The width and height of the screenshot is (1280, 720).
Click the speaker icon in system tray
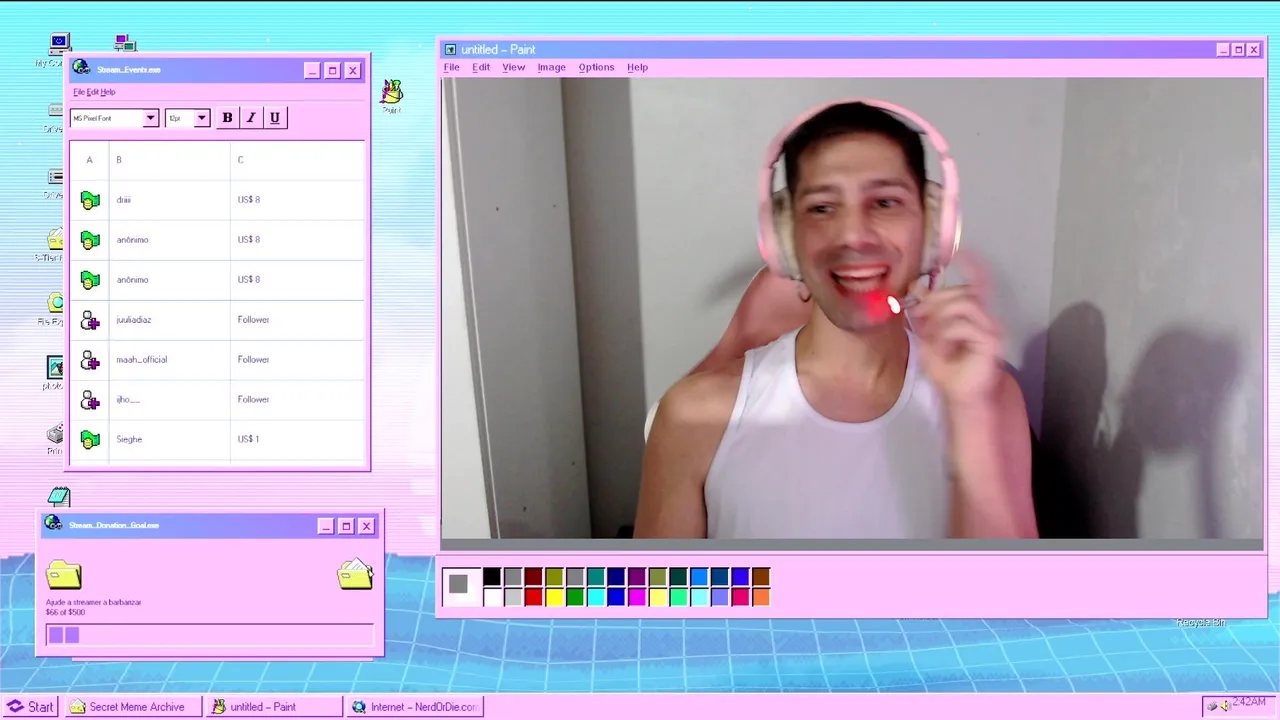point(1225,706)
